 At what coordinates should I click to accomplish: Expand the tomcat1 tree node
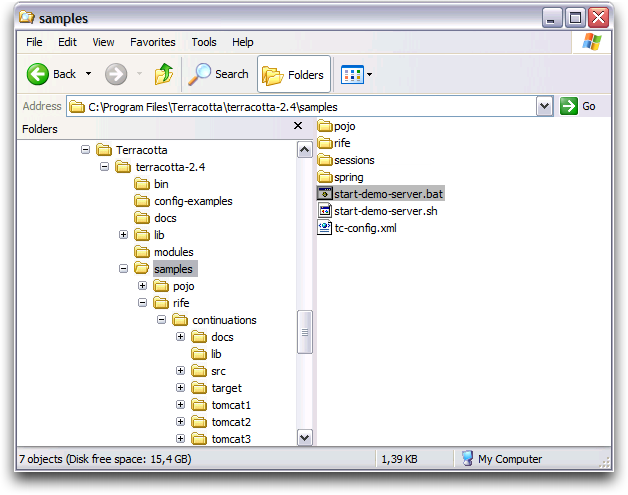pyautogui.click(x=181, y=405)
